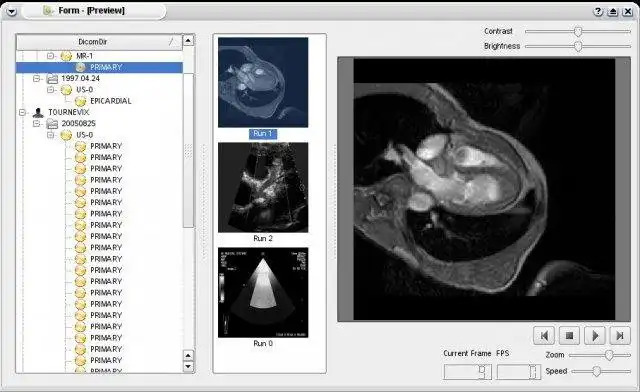
Task: Select the TOURNEVIX patient entry
Action: tap(69, 112)
